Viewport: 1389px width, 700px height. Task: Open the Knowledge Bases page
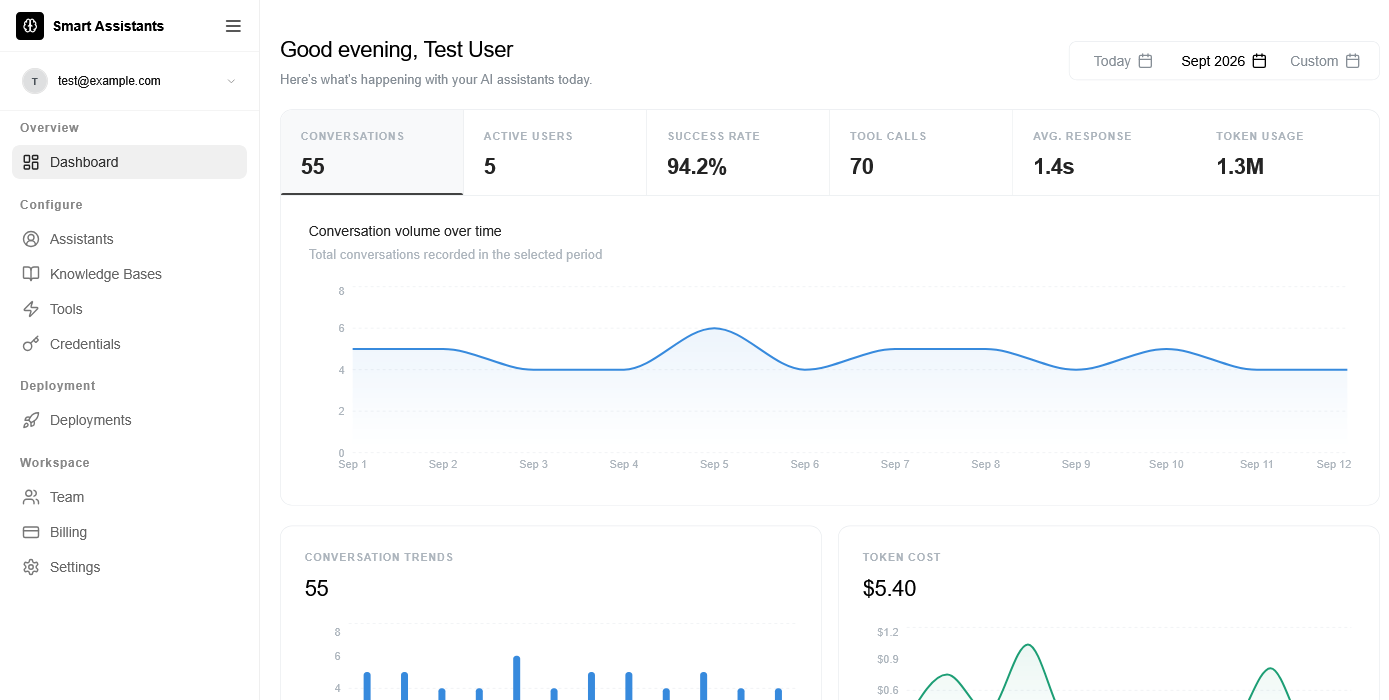click(130, 274)
